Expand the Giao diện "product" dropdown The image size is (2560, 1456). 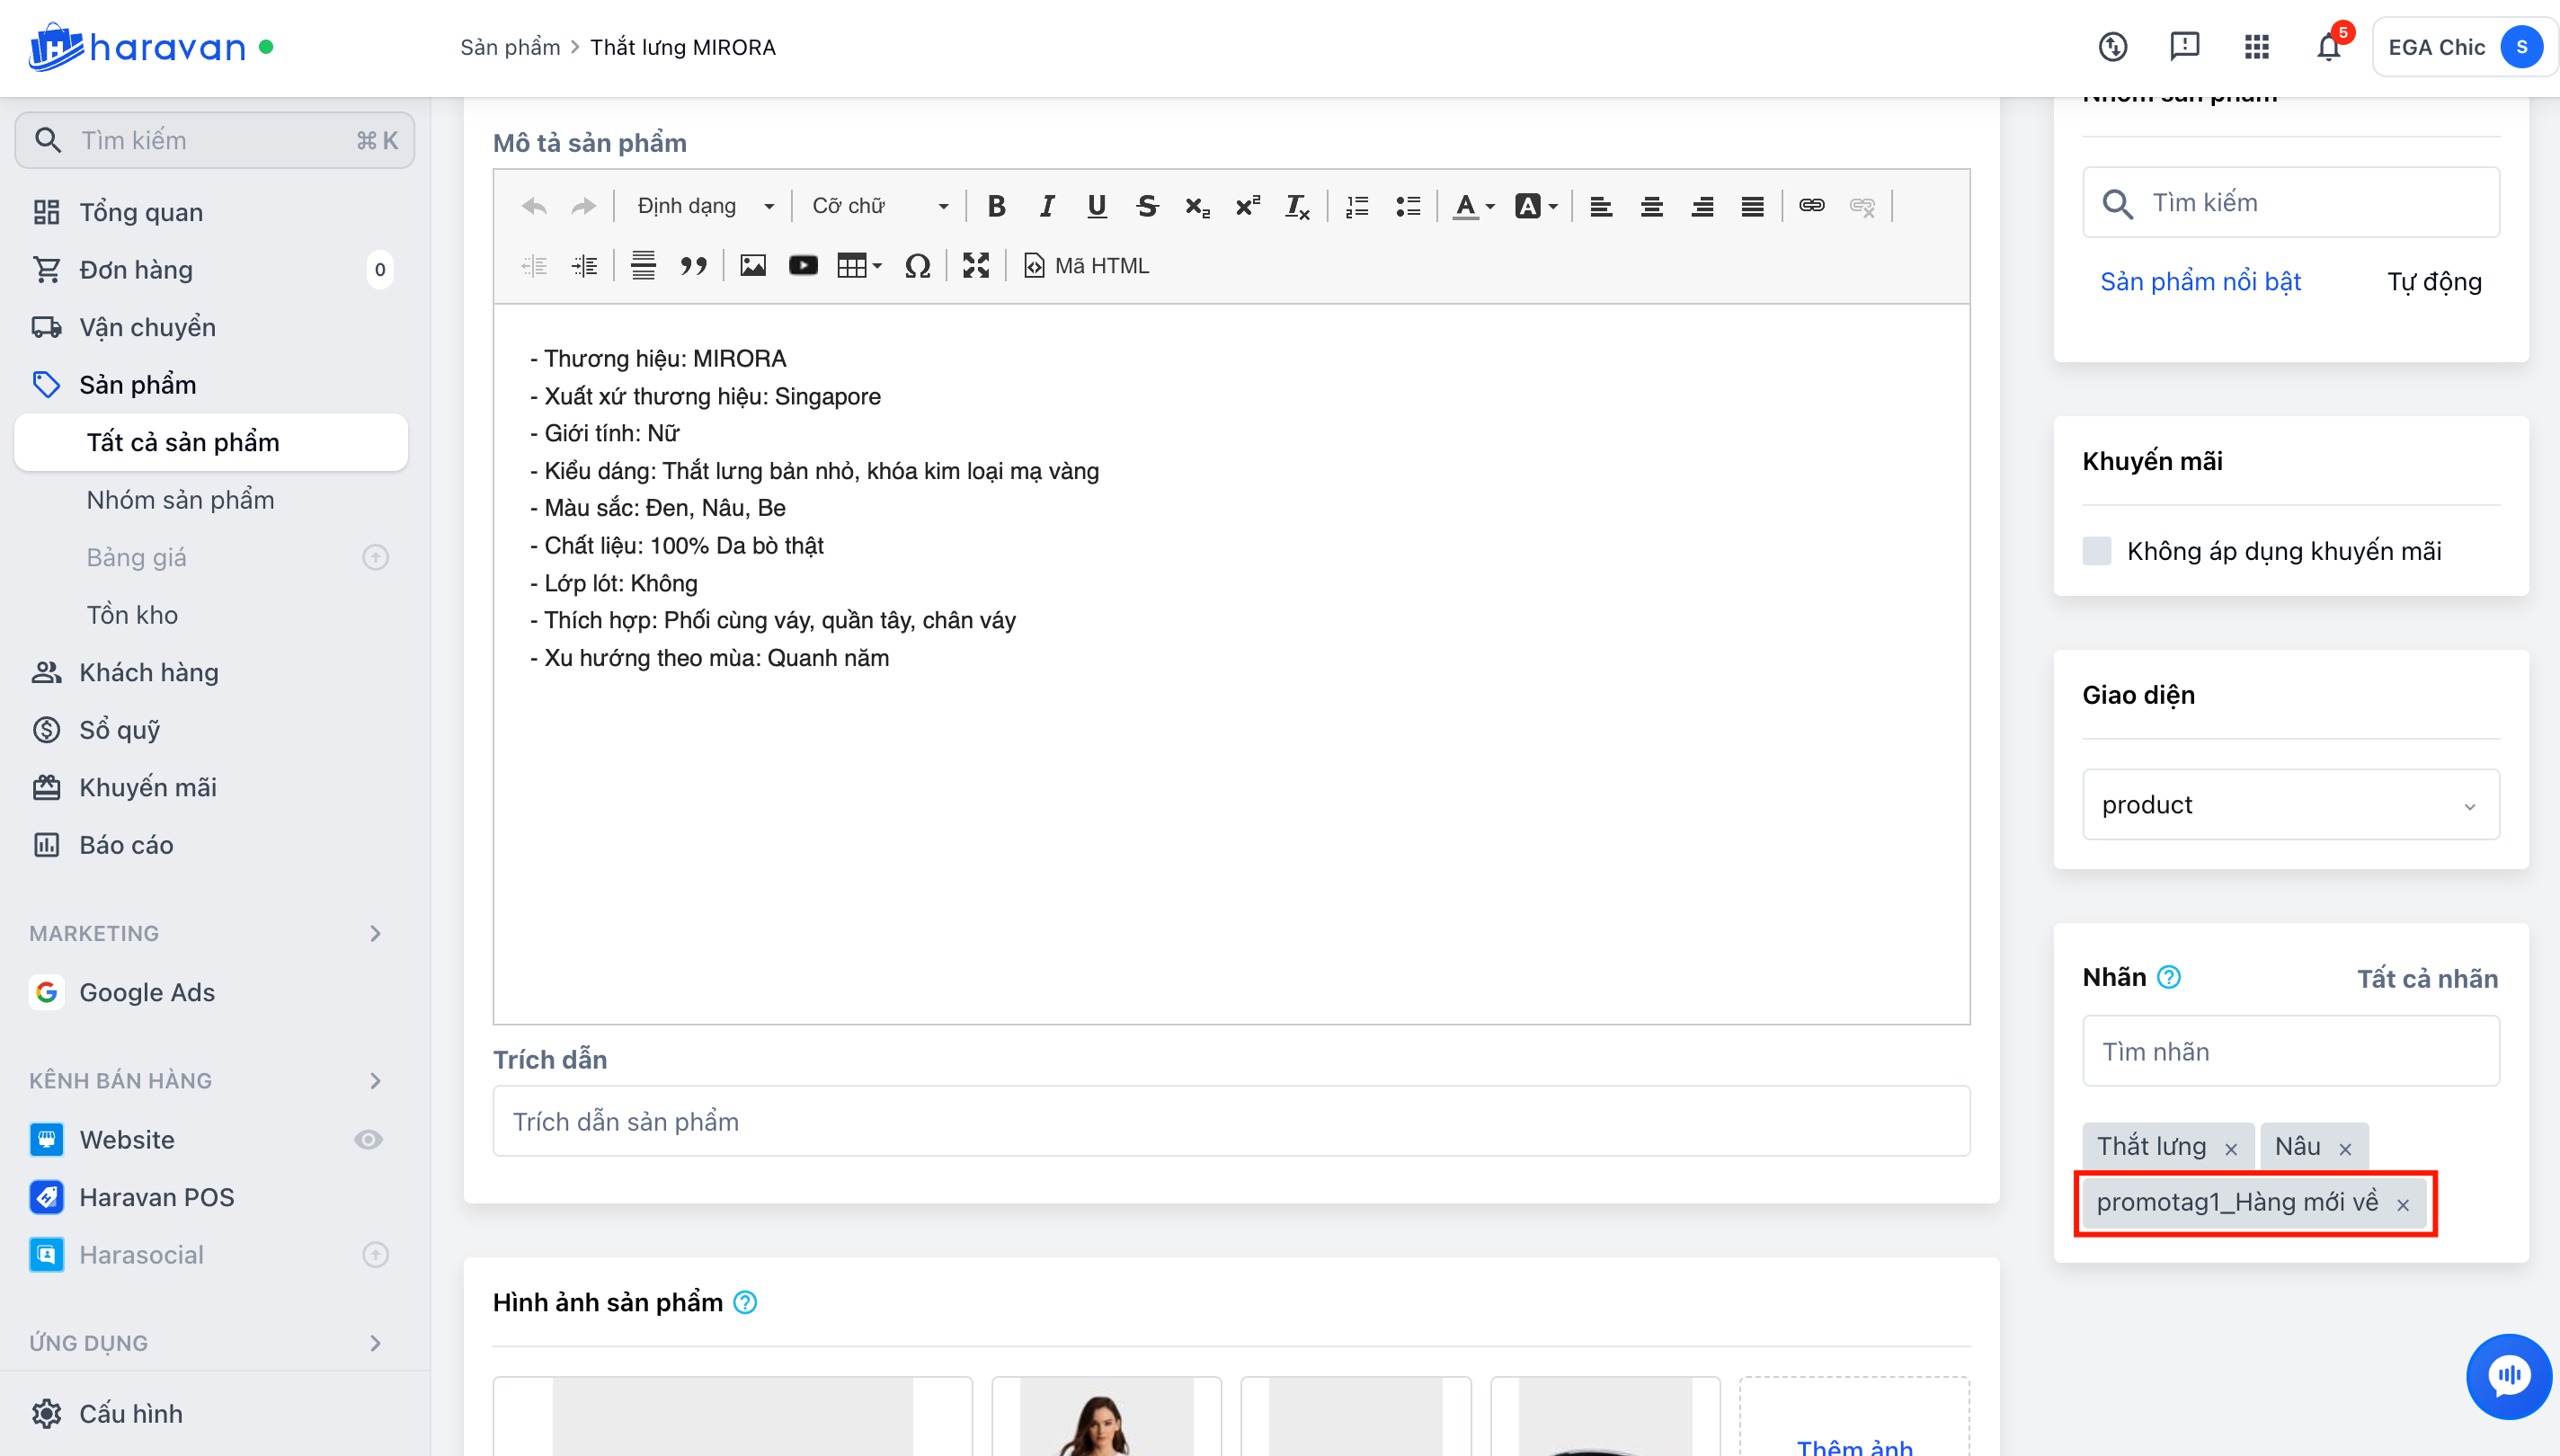tap(2290, 805)
